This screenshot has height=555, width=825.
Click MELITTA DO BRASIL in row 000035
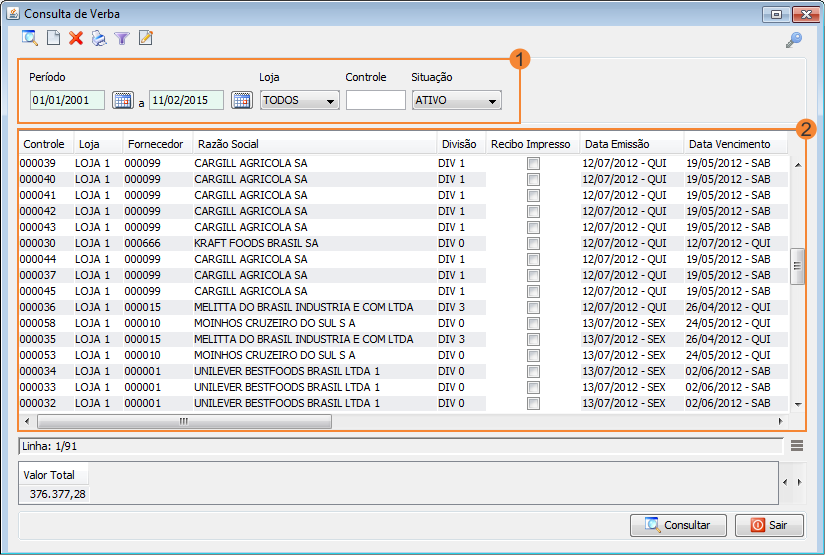pos(304,339)
